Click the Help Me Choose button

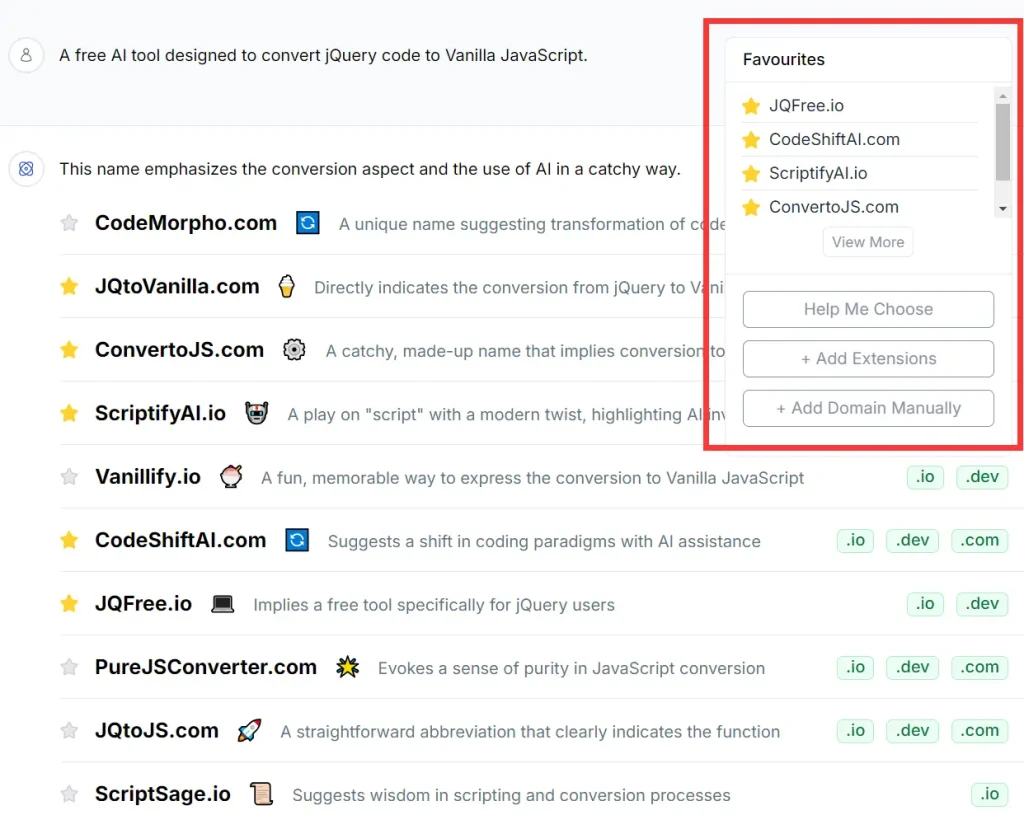click(x=867, y=309)
